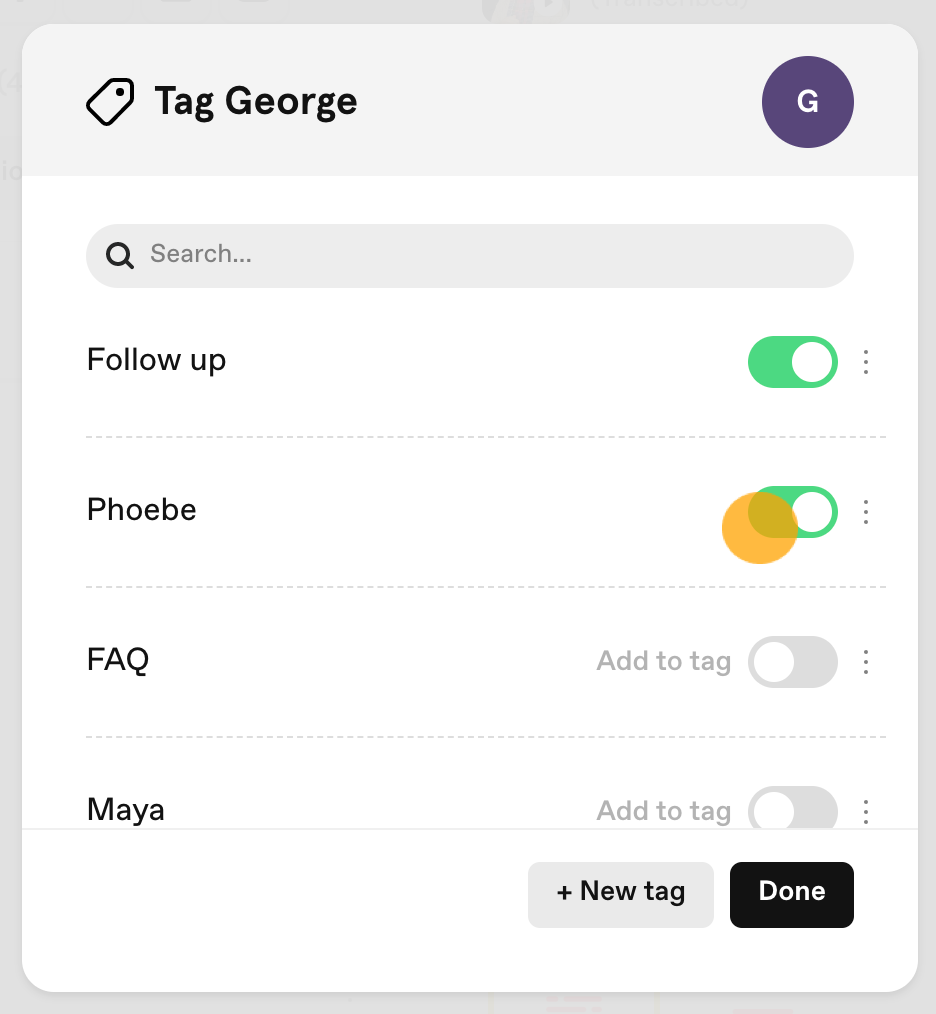Viewport: 936px width, 1014px height.
Task: Switch on the Maya tag toggle
Action: (x=792, y=807)
